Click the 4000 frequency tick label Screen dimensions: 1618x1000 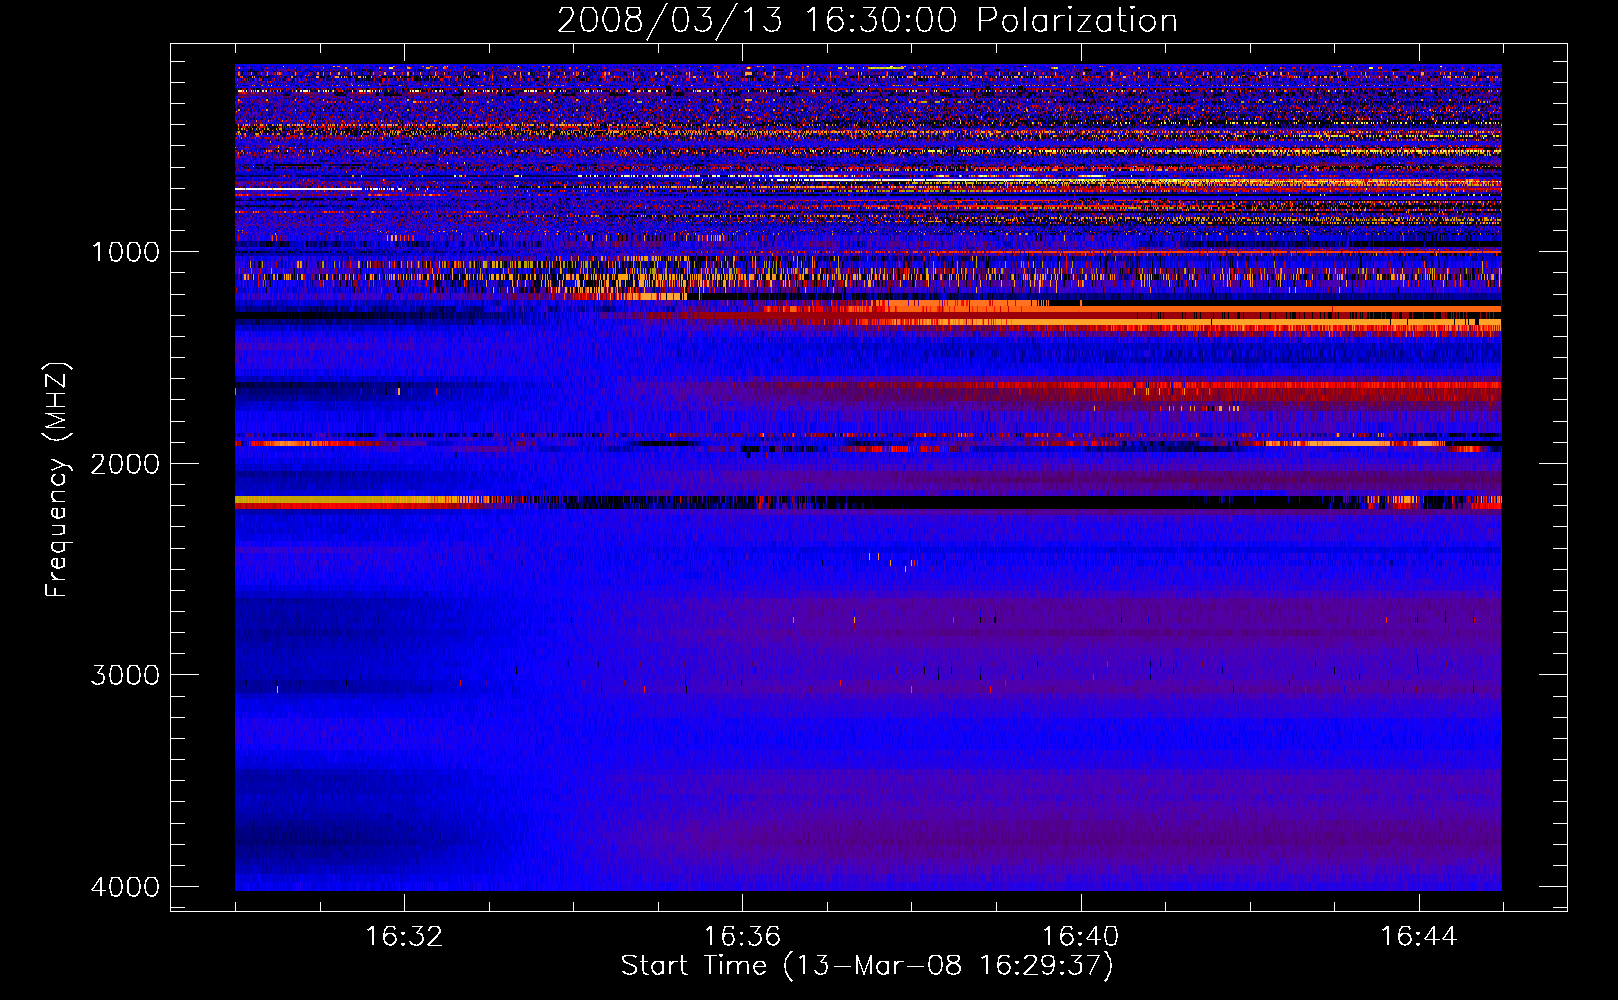coord(125,887)
